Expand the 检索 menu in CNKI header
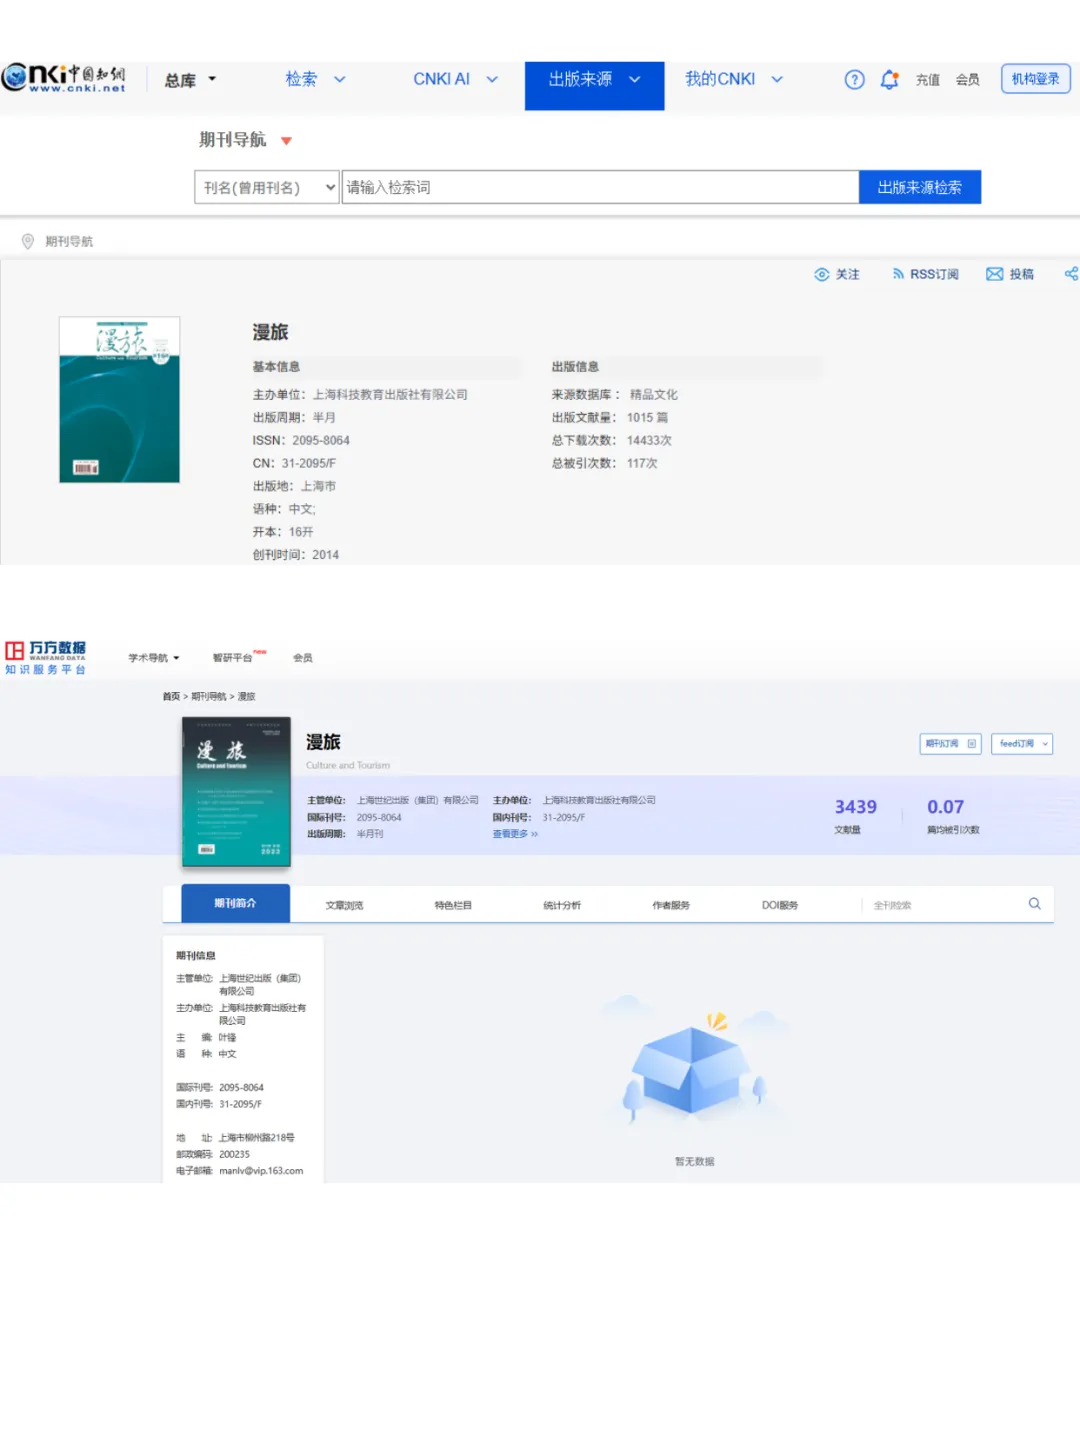 [x=315, y=79]
